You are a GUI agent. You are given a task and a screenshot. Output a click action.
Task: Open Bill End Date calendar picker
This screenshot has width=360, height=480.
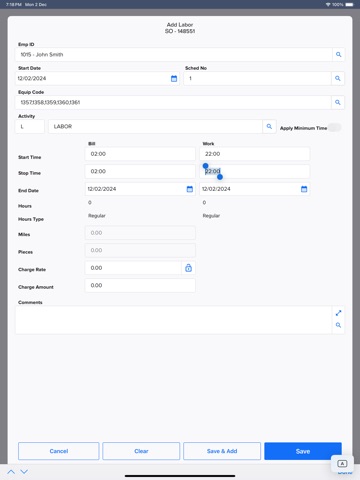click(x=190, y=189)
